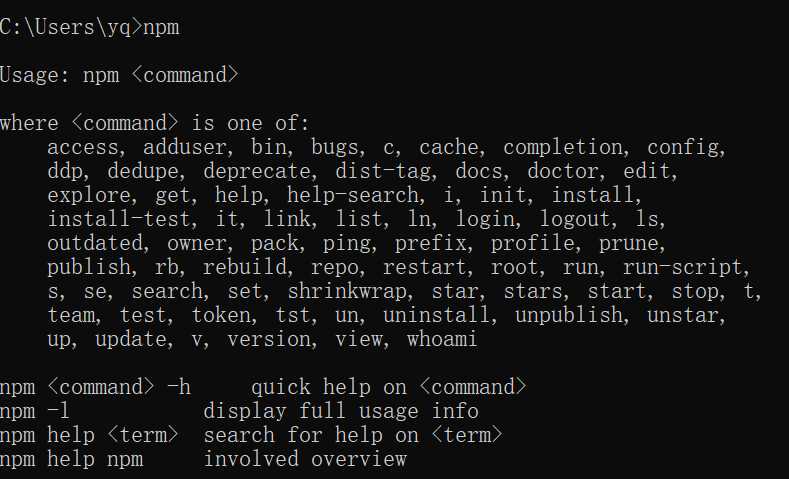Click 'search for help on <term>' text

(x=353, y=435)
